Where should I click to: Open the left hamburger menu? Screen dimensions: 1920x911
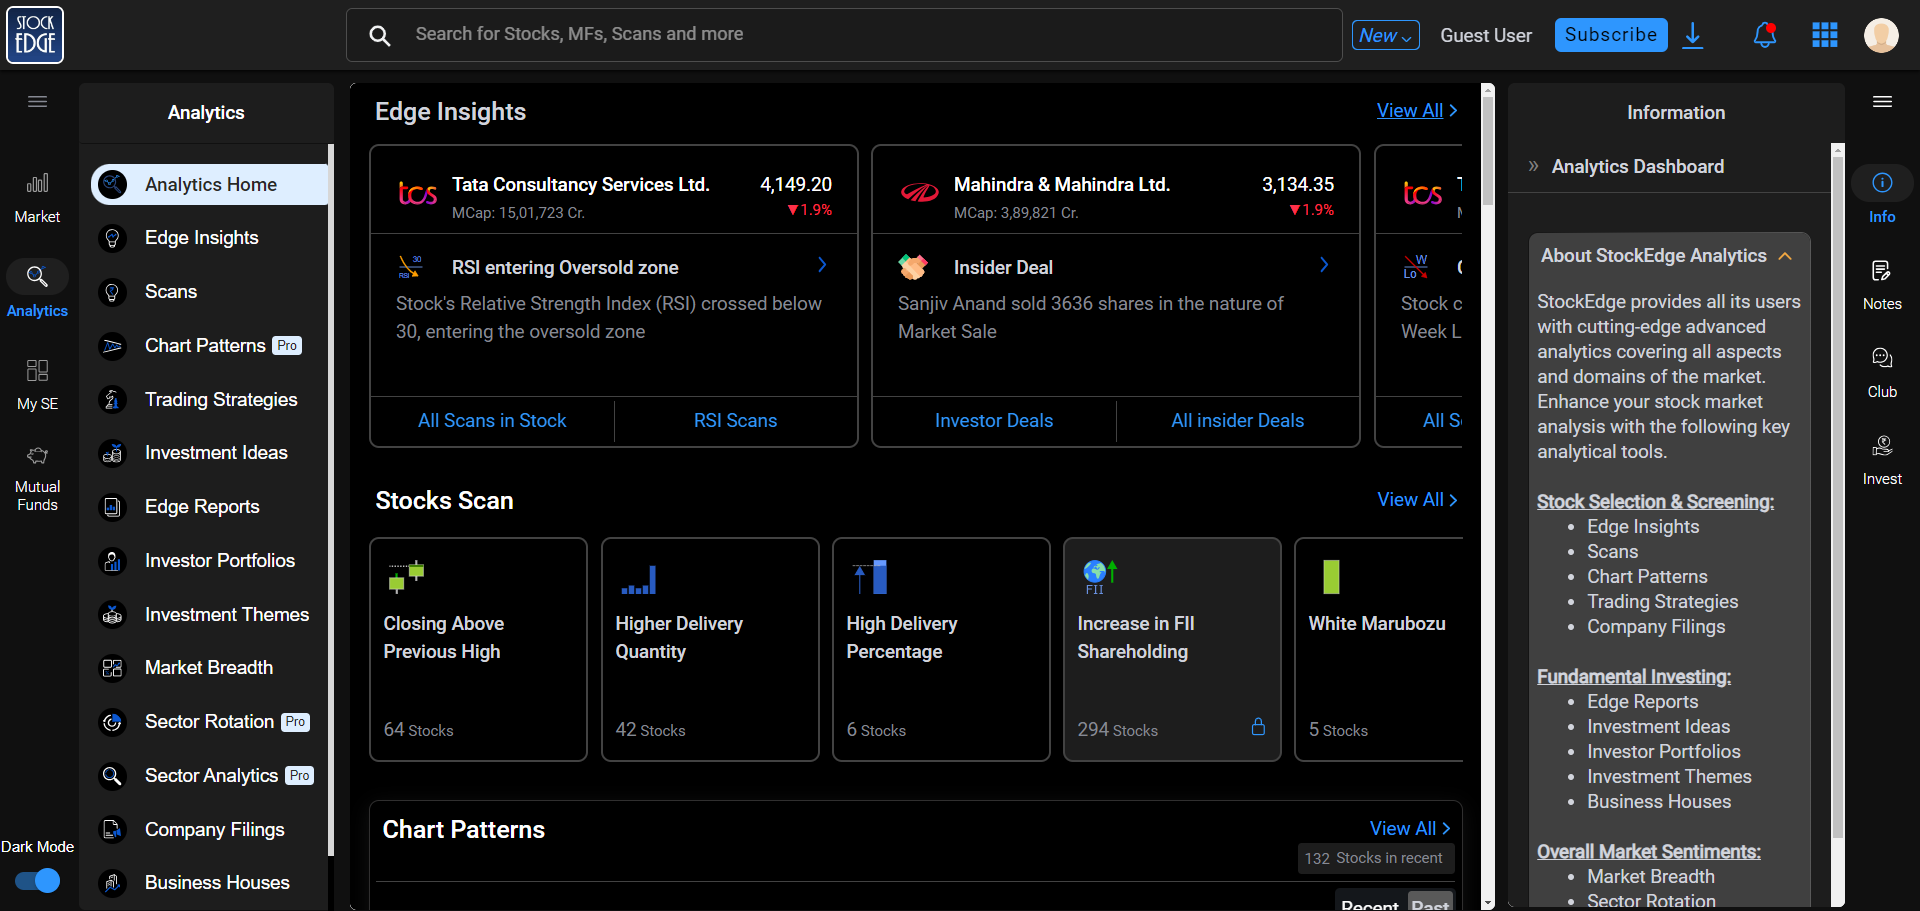[37, 102]
